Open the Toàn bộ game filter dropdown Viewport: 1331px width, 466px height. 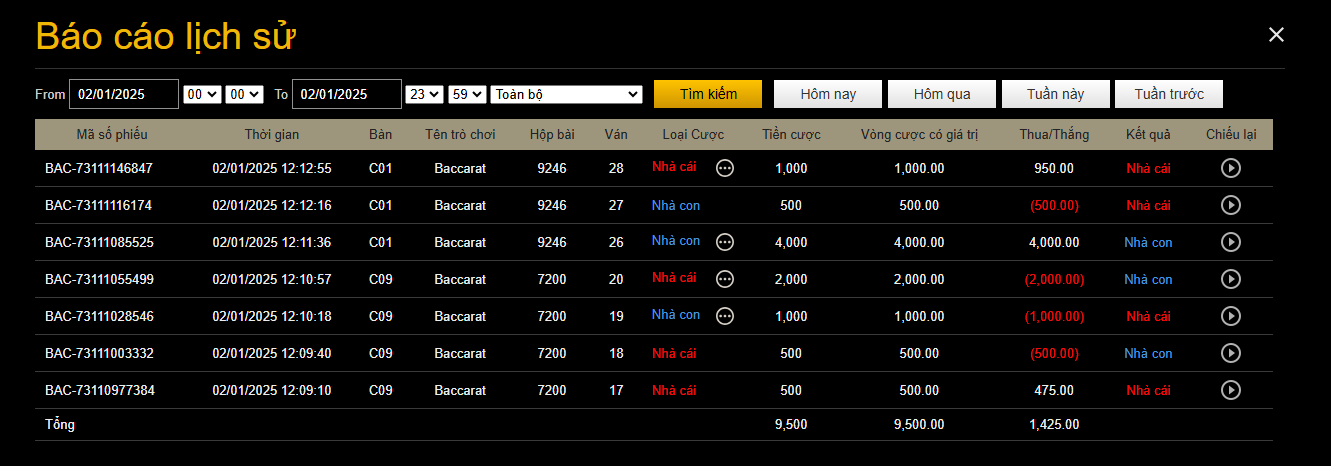tap(566, 94)
